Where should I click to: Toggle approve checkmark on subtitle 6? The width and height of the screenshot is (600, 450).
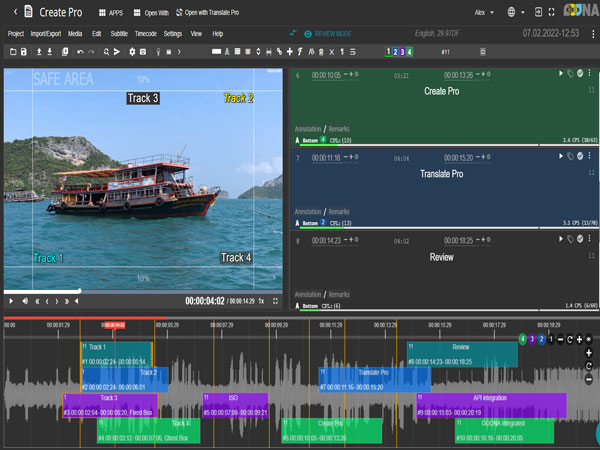point(580,73)
